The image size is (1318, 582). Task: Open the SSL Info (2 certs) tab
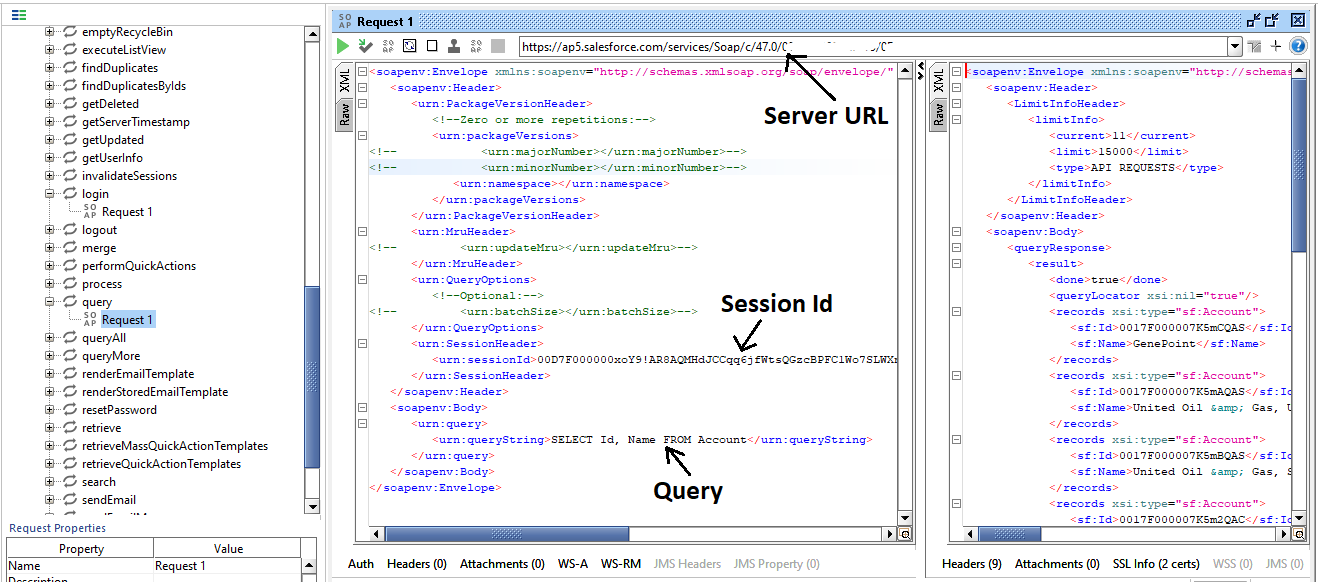(x=1156, y=563)
